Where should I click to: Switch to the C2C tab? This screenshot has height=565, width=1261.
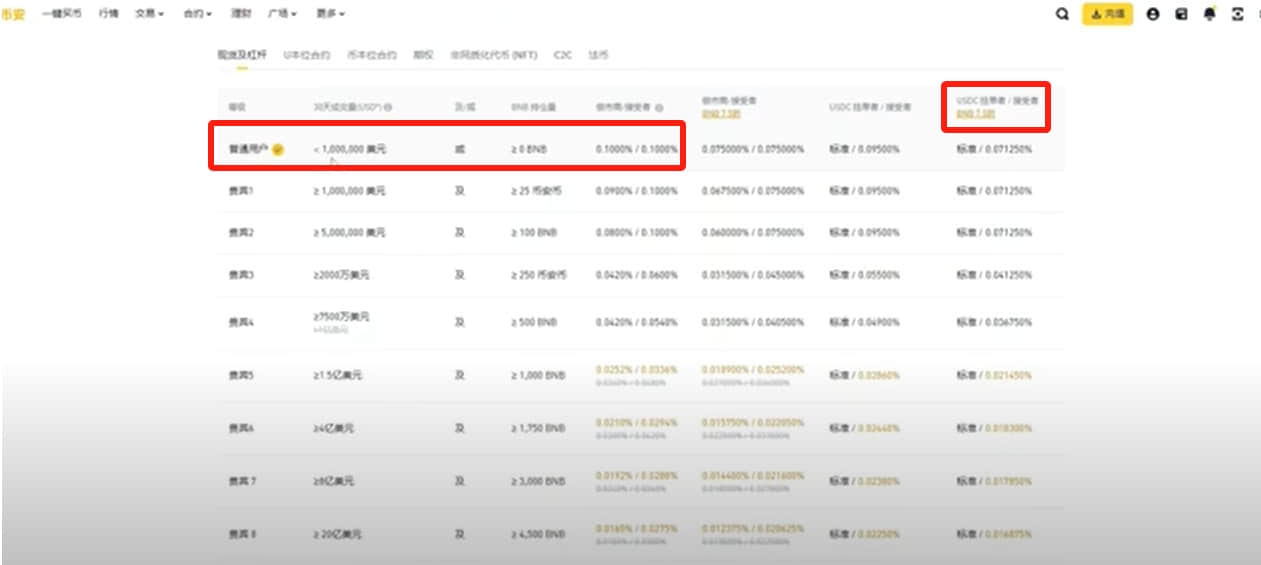(x=563, y=55)
